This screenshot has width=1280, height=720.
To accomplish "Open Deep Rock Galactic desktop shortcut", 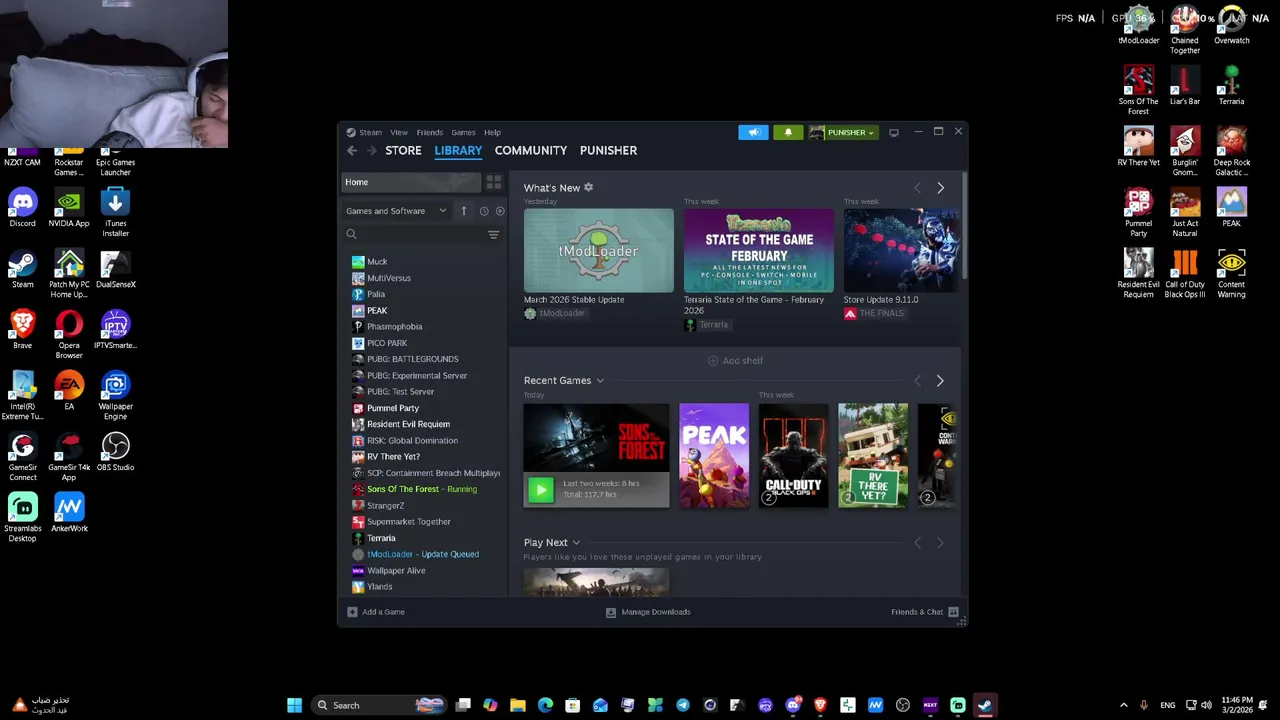I will 1231,153.
